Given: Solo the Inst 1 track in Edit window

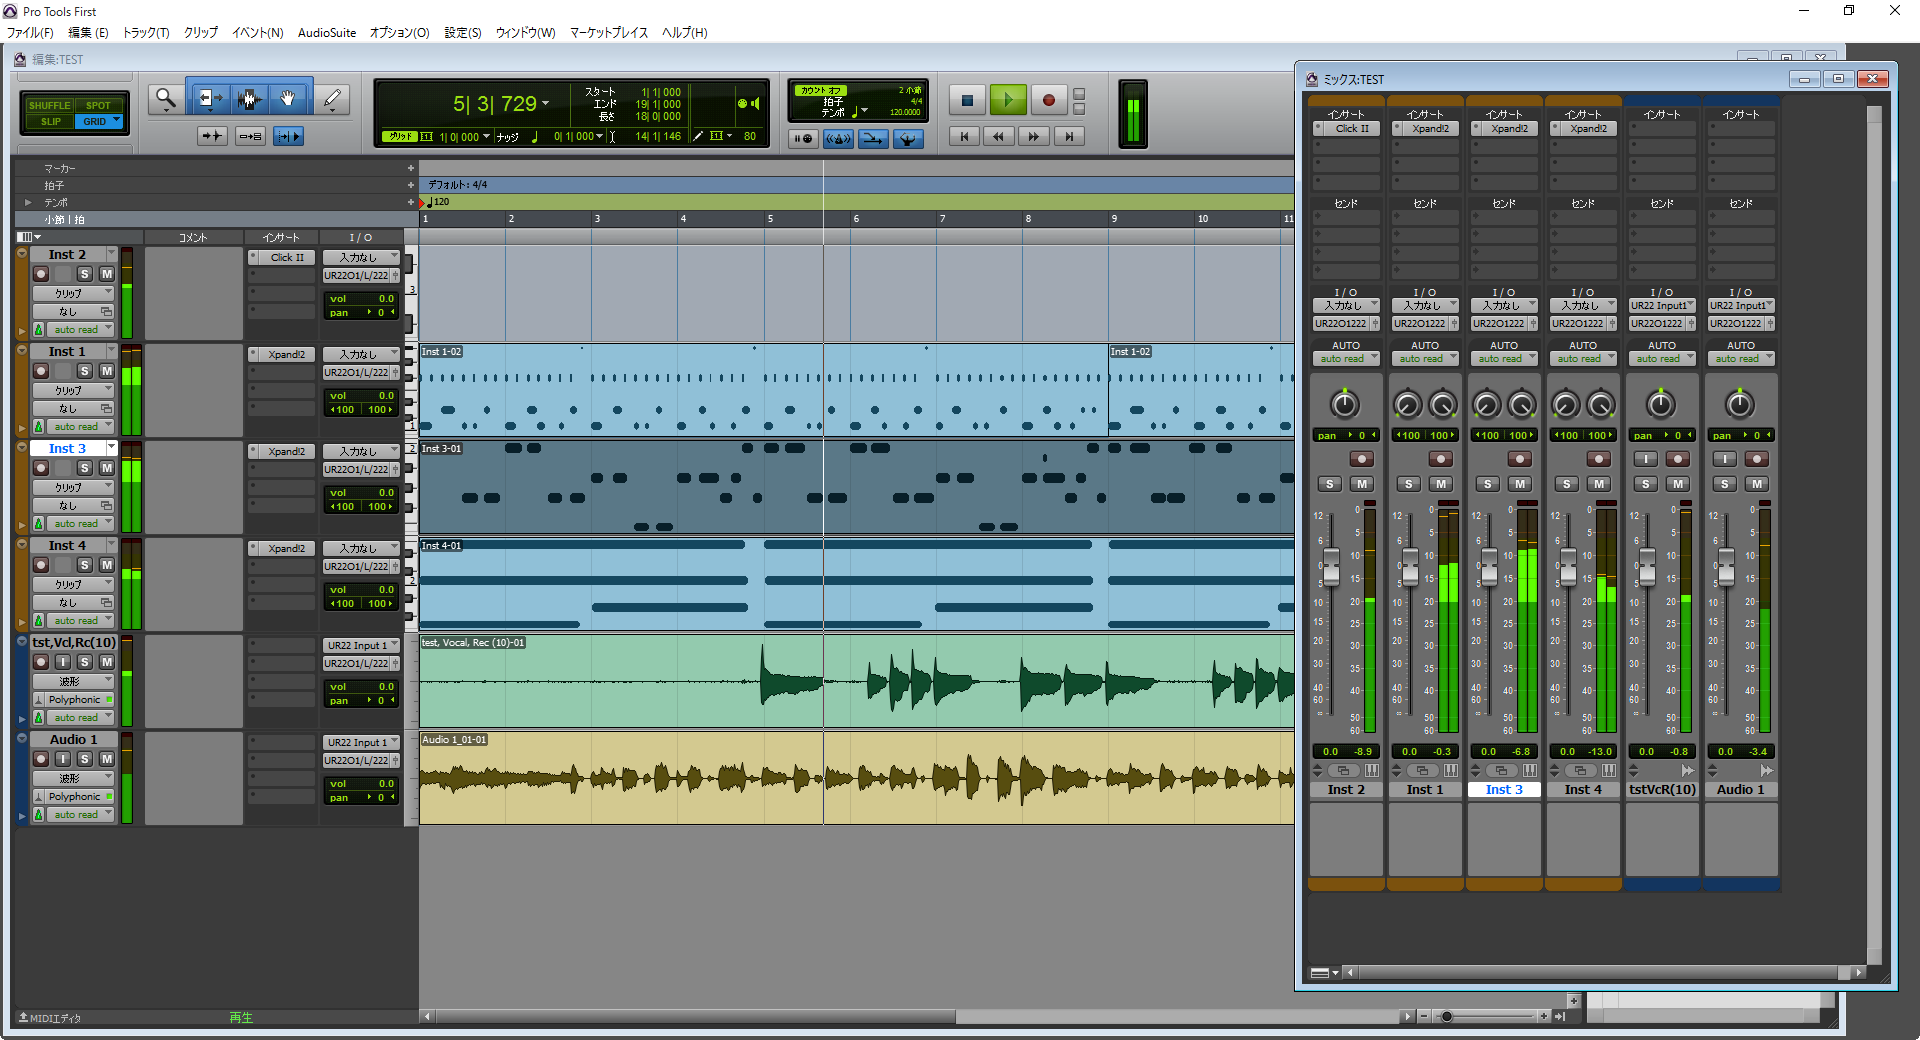Looking at the screenshot, I should (x=85, y=371).
